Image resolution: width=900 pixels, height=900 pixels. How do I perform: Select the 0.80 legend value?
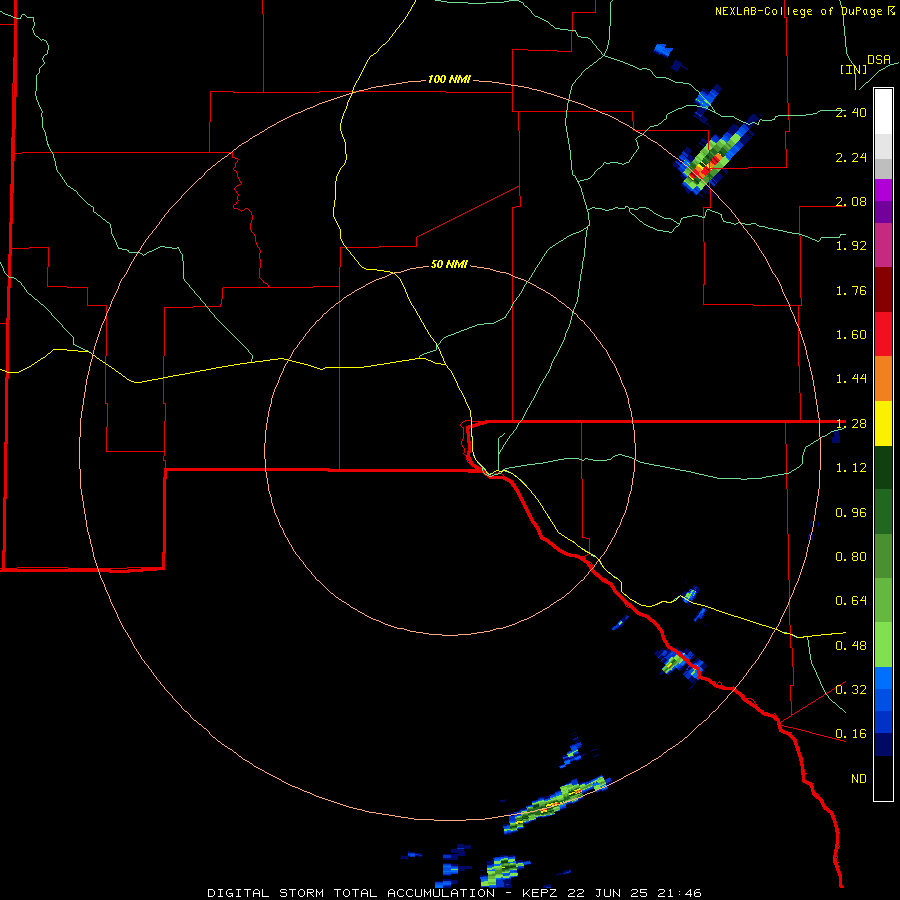click(851, 557)
